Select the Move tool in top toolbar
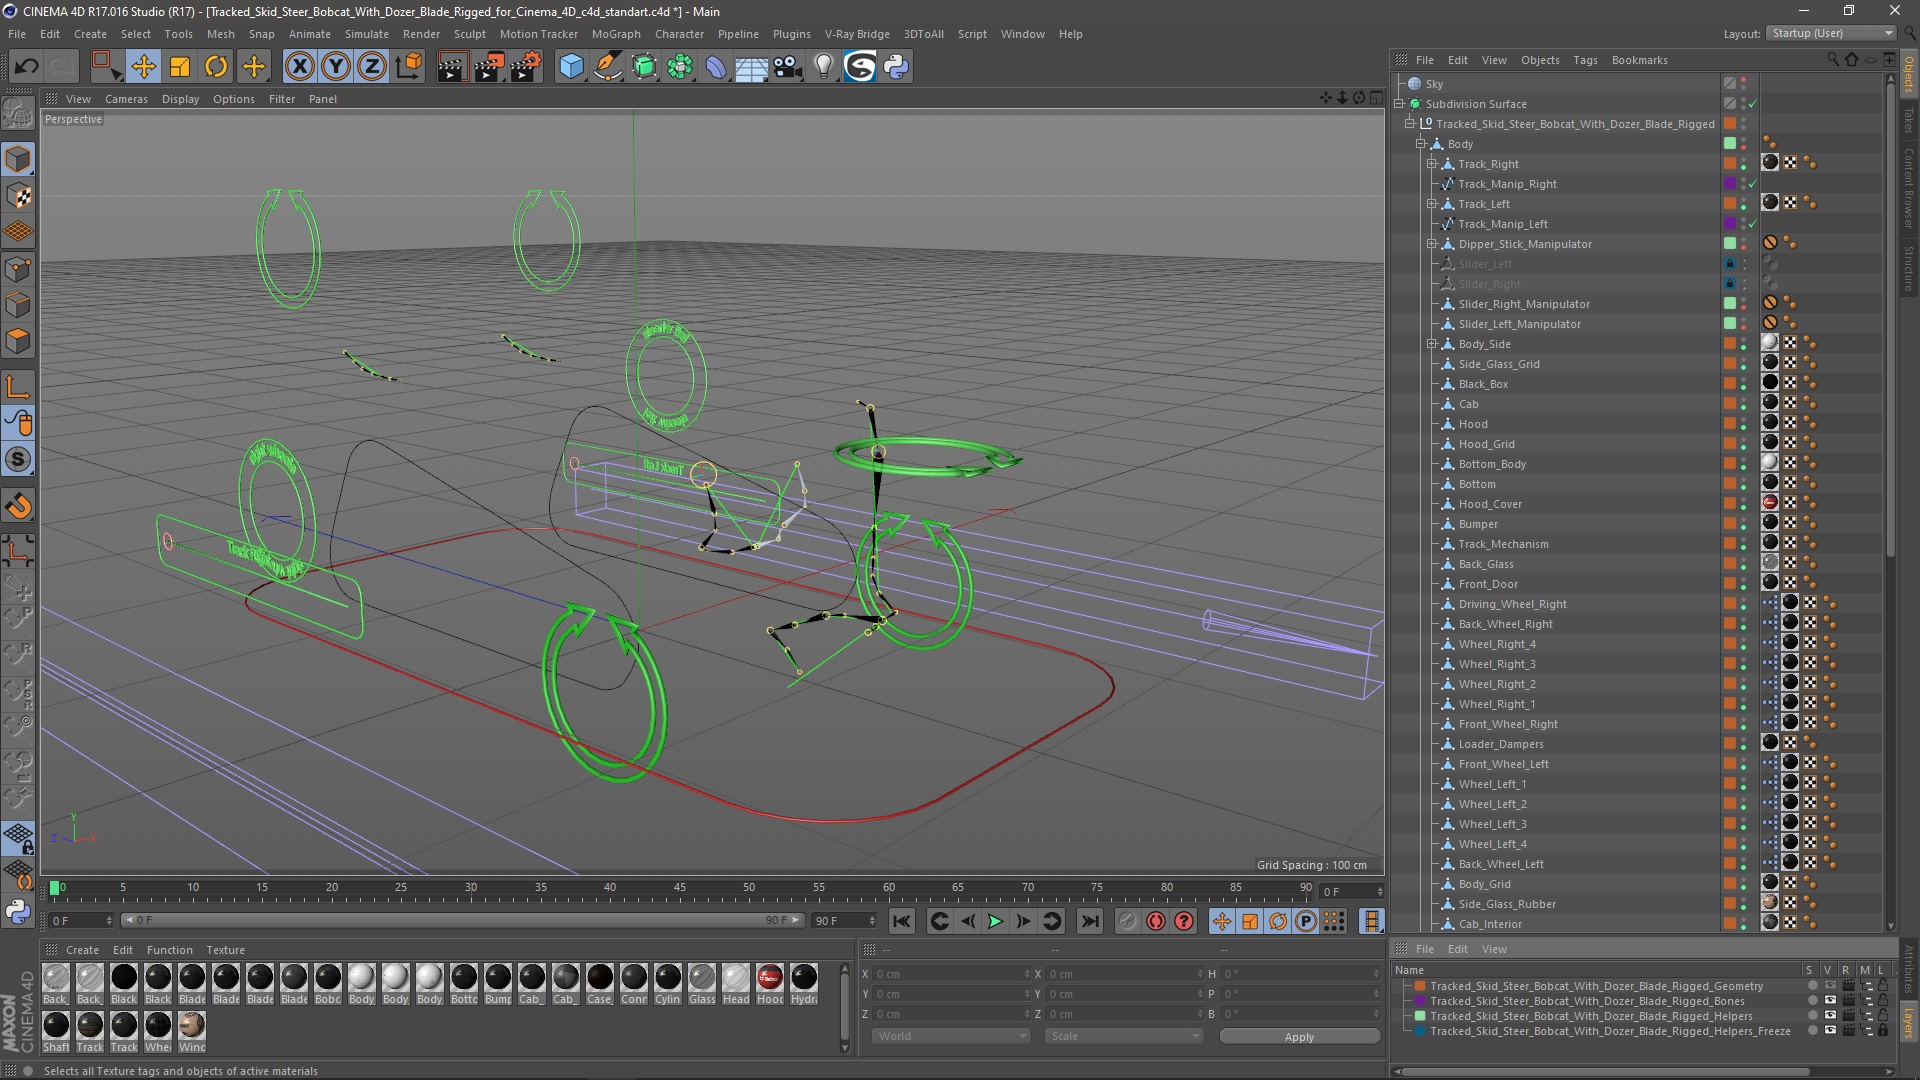 pyautogui.click(x=143, y=67)
